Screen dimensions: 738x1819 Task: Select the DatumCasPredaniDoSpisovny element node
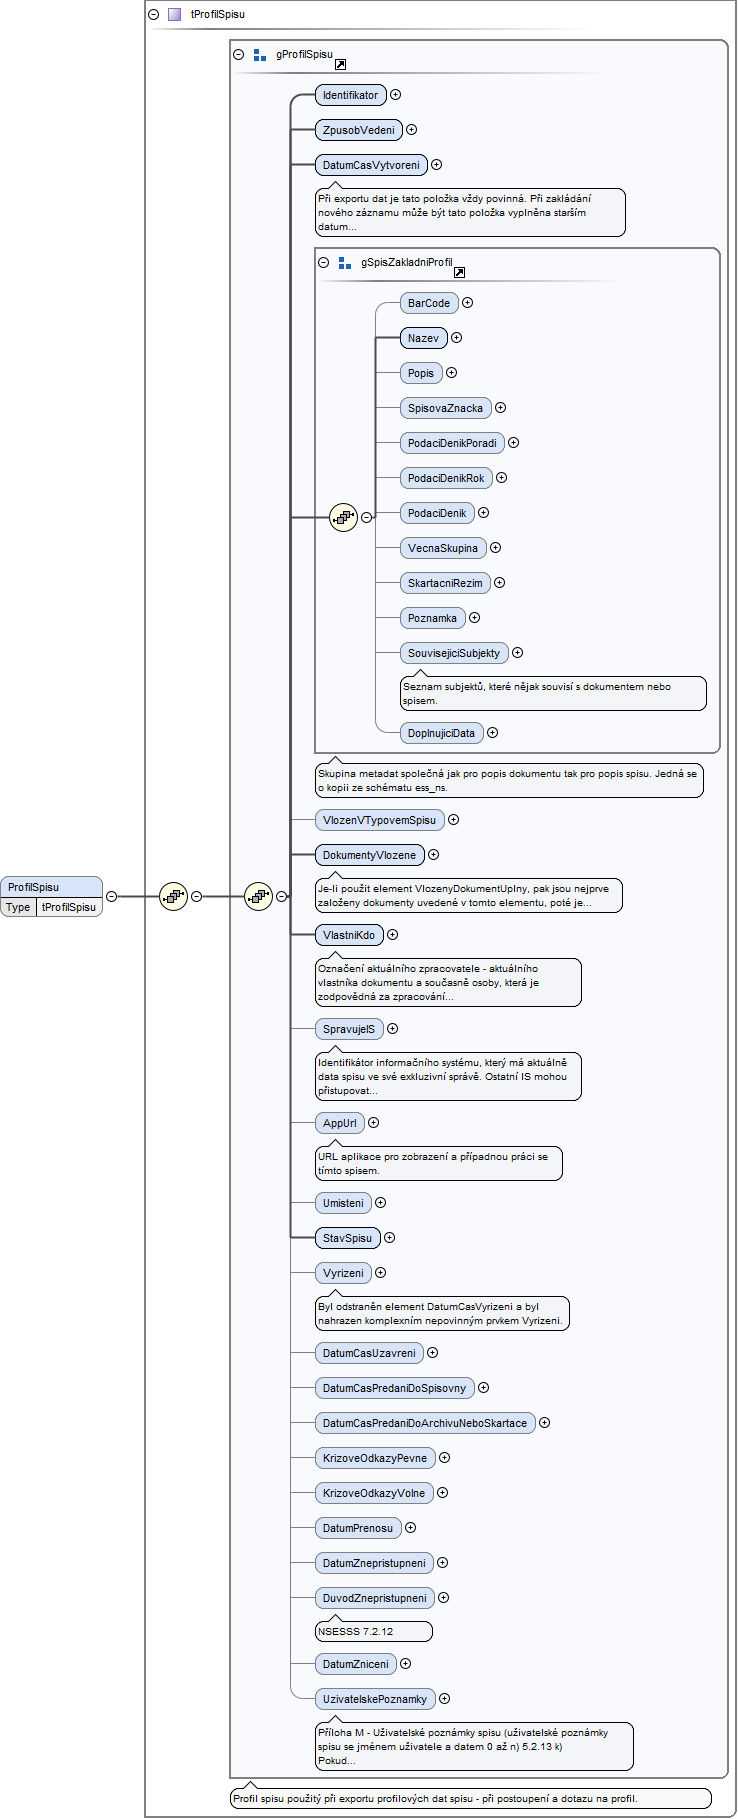(395, 1388)
